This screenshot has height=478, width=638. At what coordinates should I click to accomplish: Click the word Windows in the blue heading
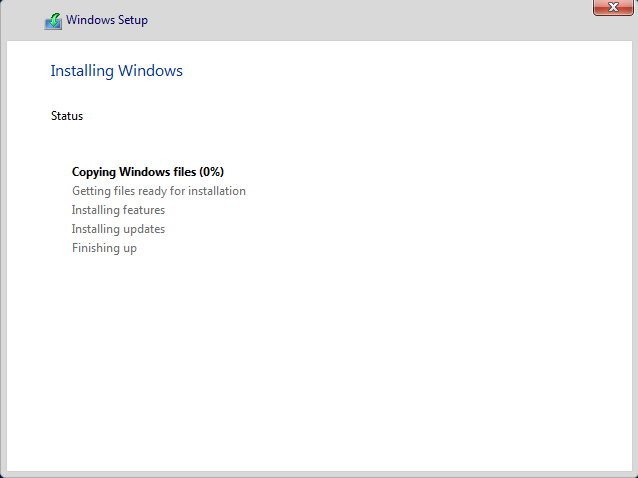[151, 71]
